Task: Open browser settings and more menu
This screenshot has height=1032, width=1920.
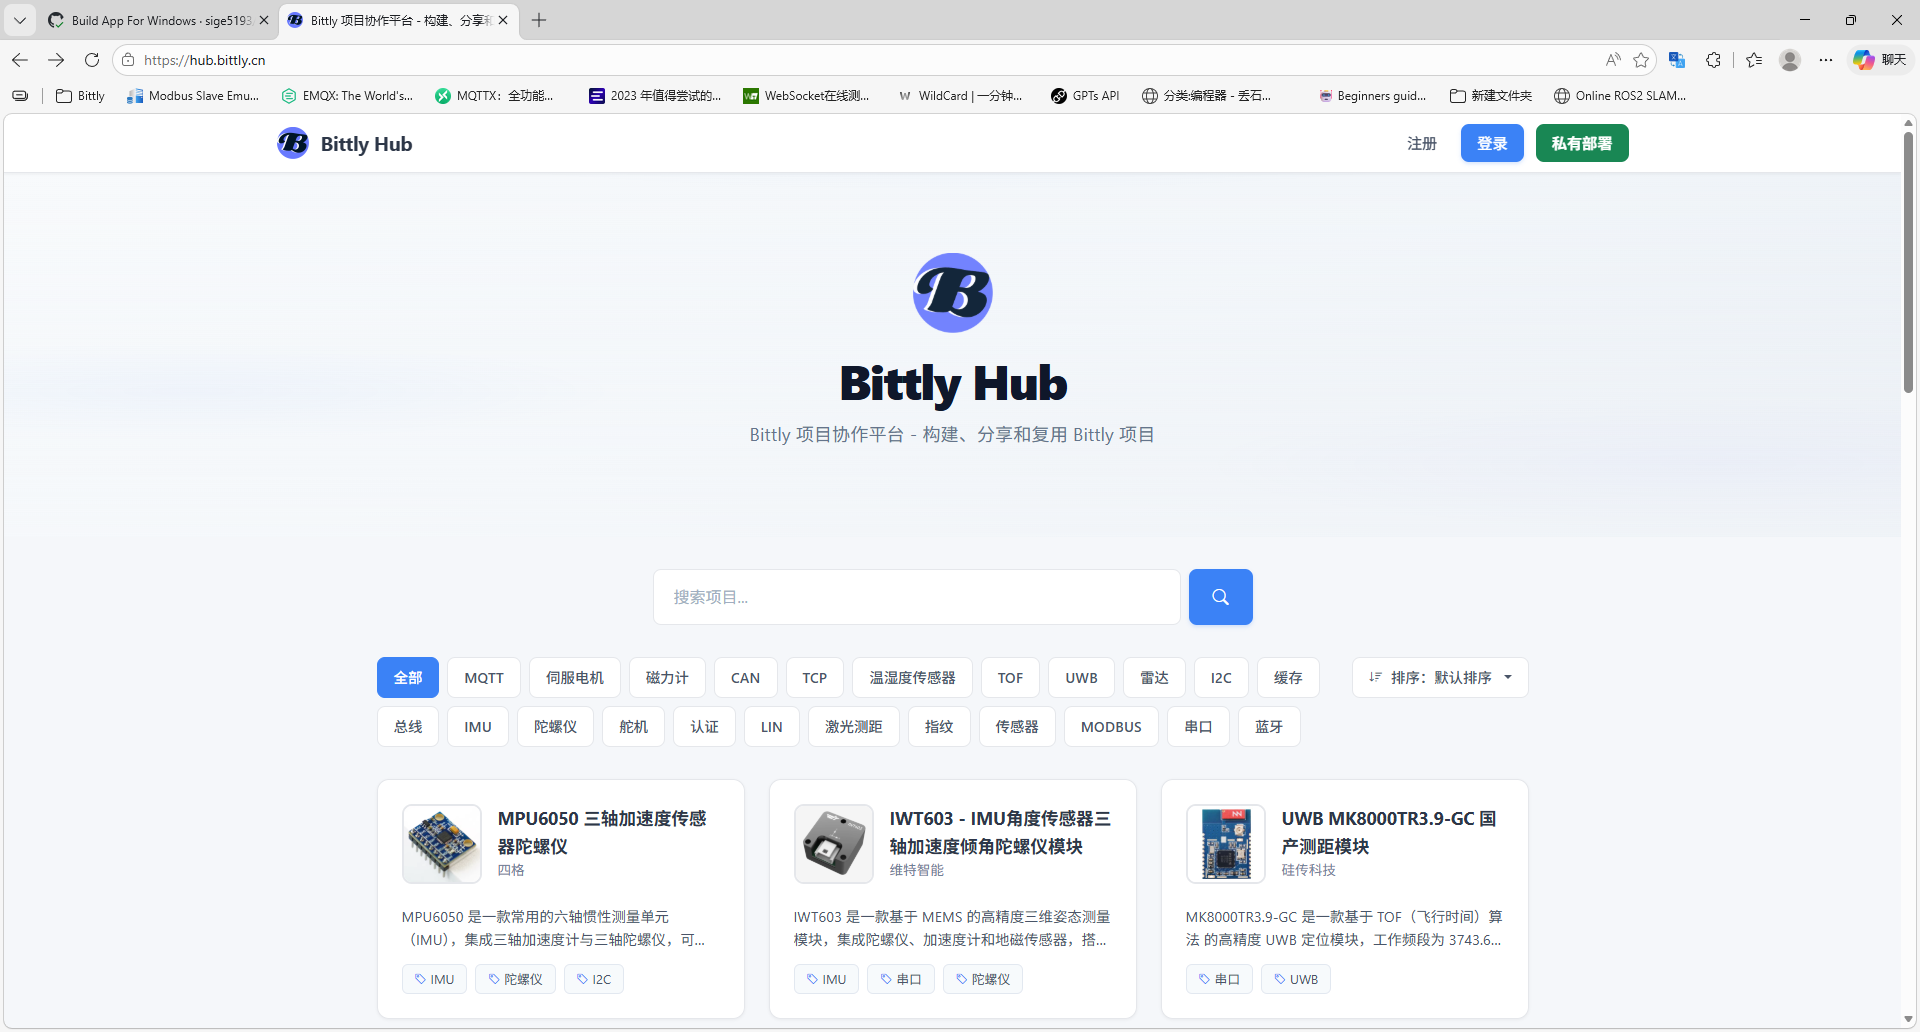Action: 1826,60
